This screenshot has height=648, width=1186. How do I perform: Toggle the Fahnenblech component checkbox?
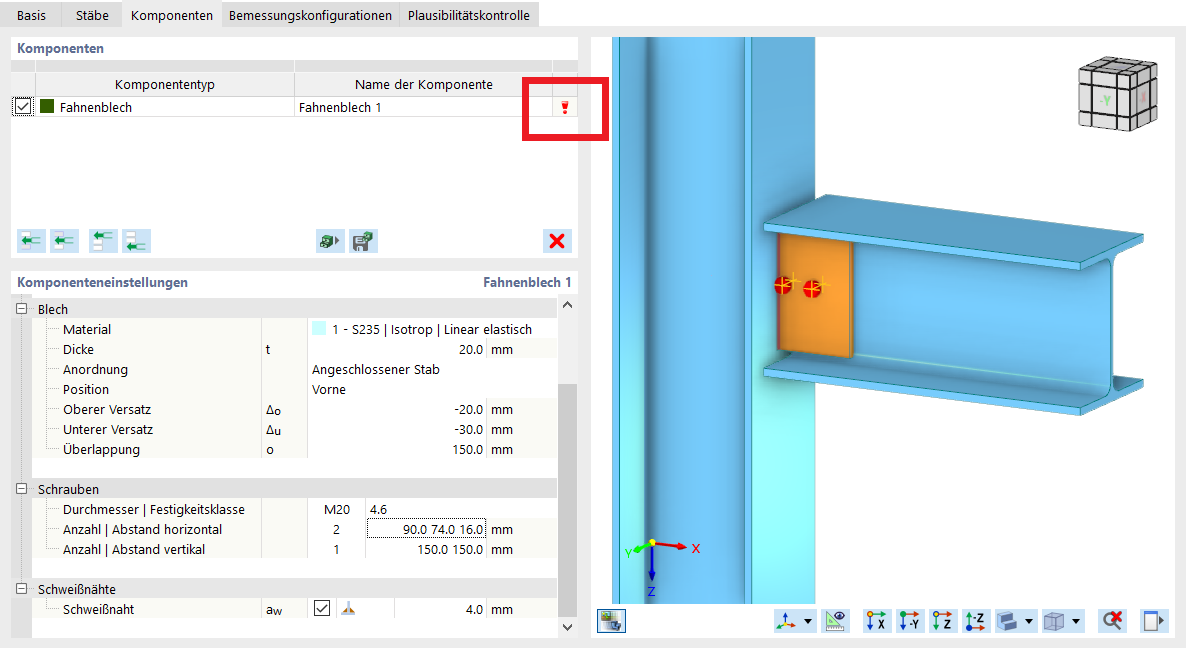pyautogui.click(x=23, y=107)
